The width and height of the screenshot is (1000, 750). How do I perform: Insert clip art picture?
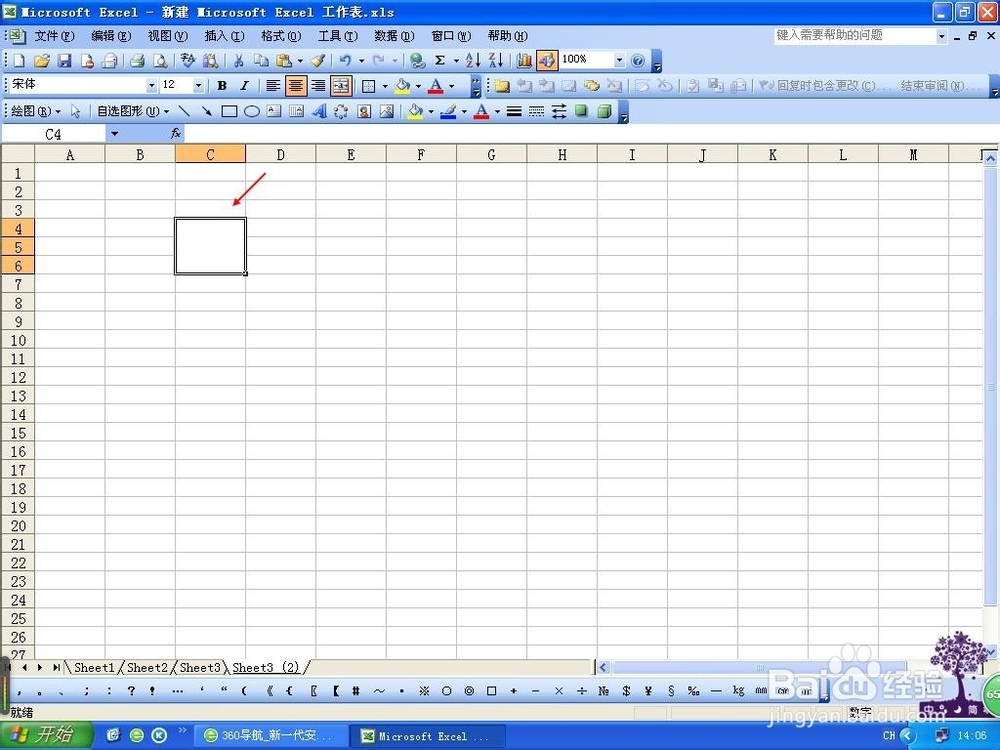364,111
